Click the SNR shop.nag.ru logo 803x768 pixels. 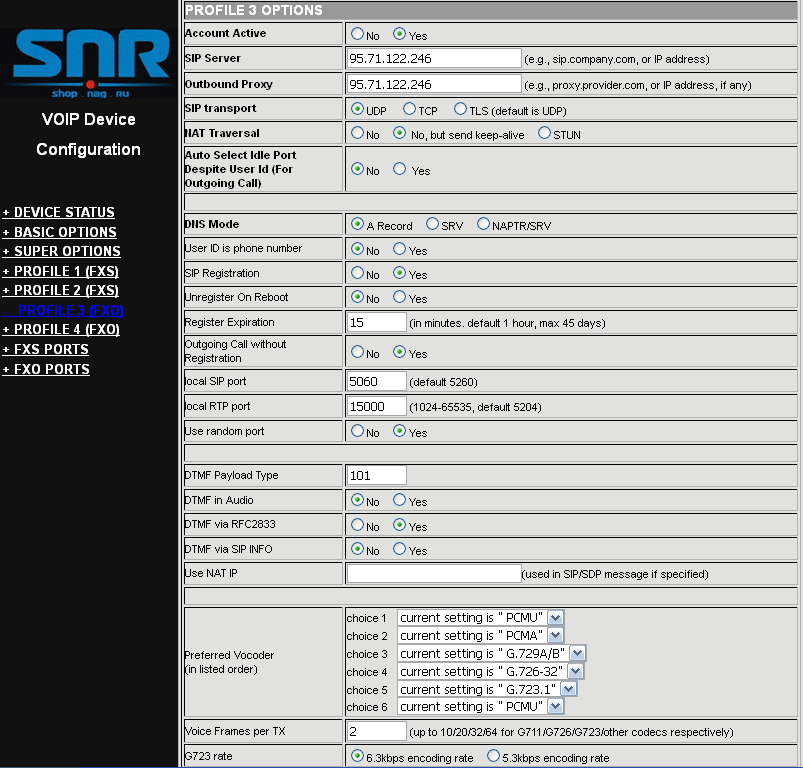pyautogui.click(x=89, y=63)
